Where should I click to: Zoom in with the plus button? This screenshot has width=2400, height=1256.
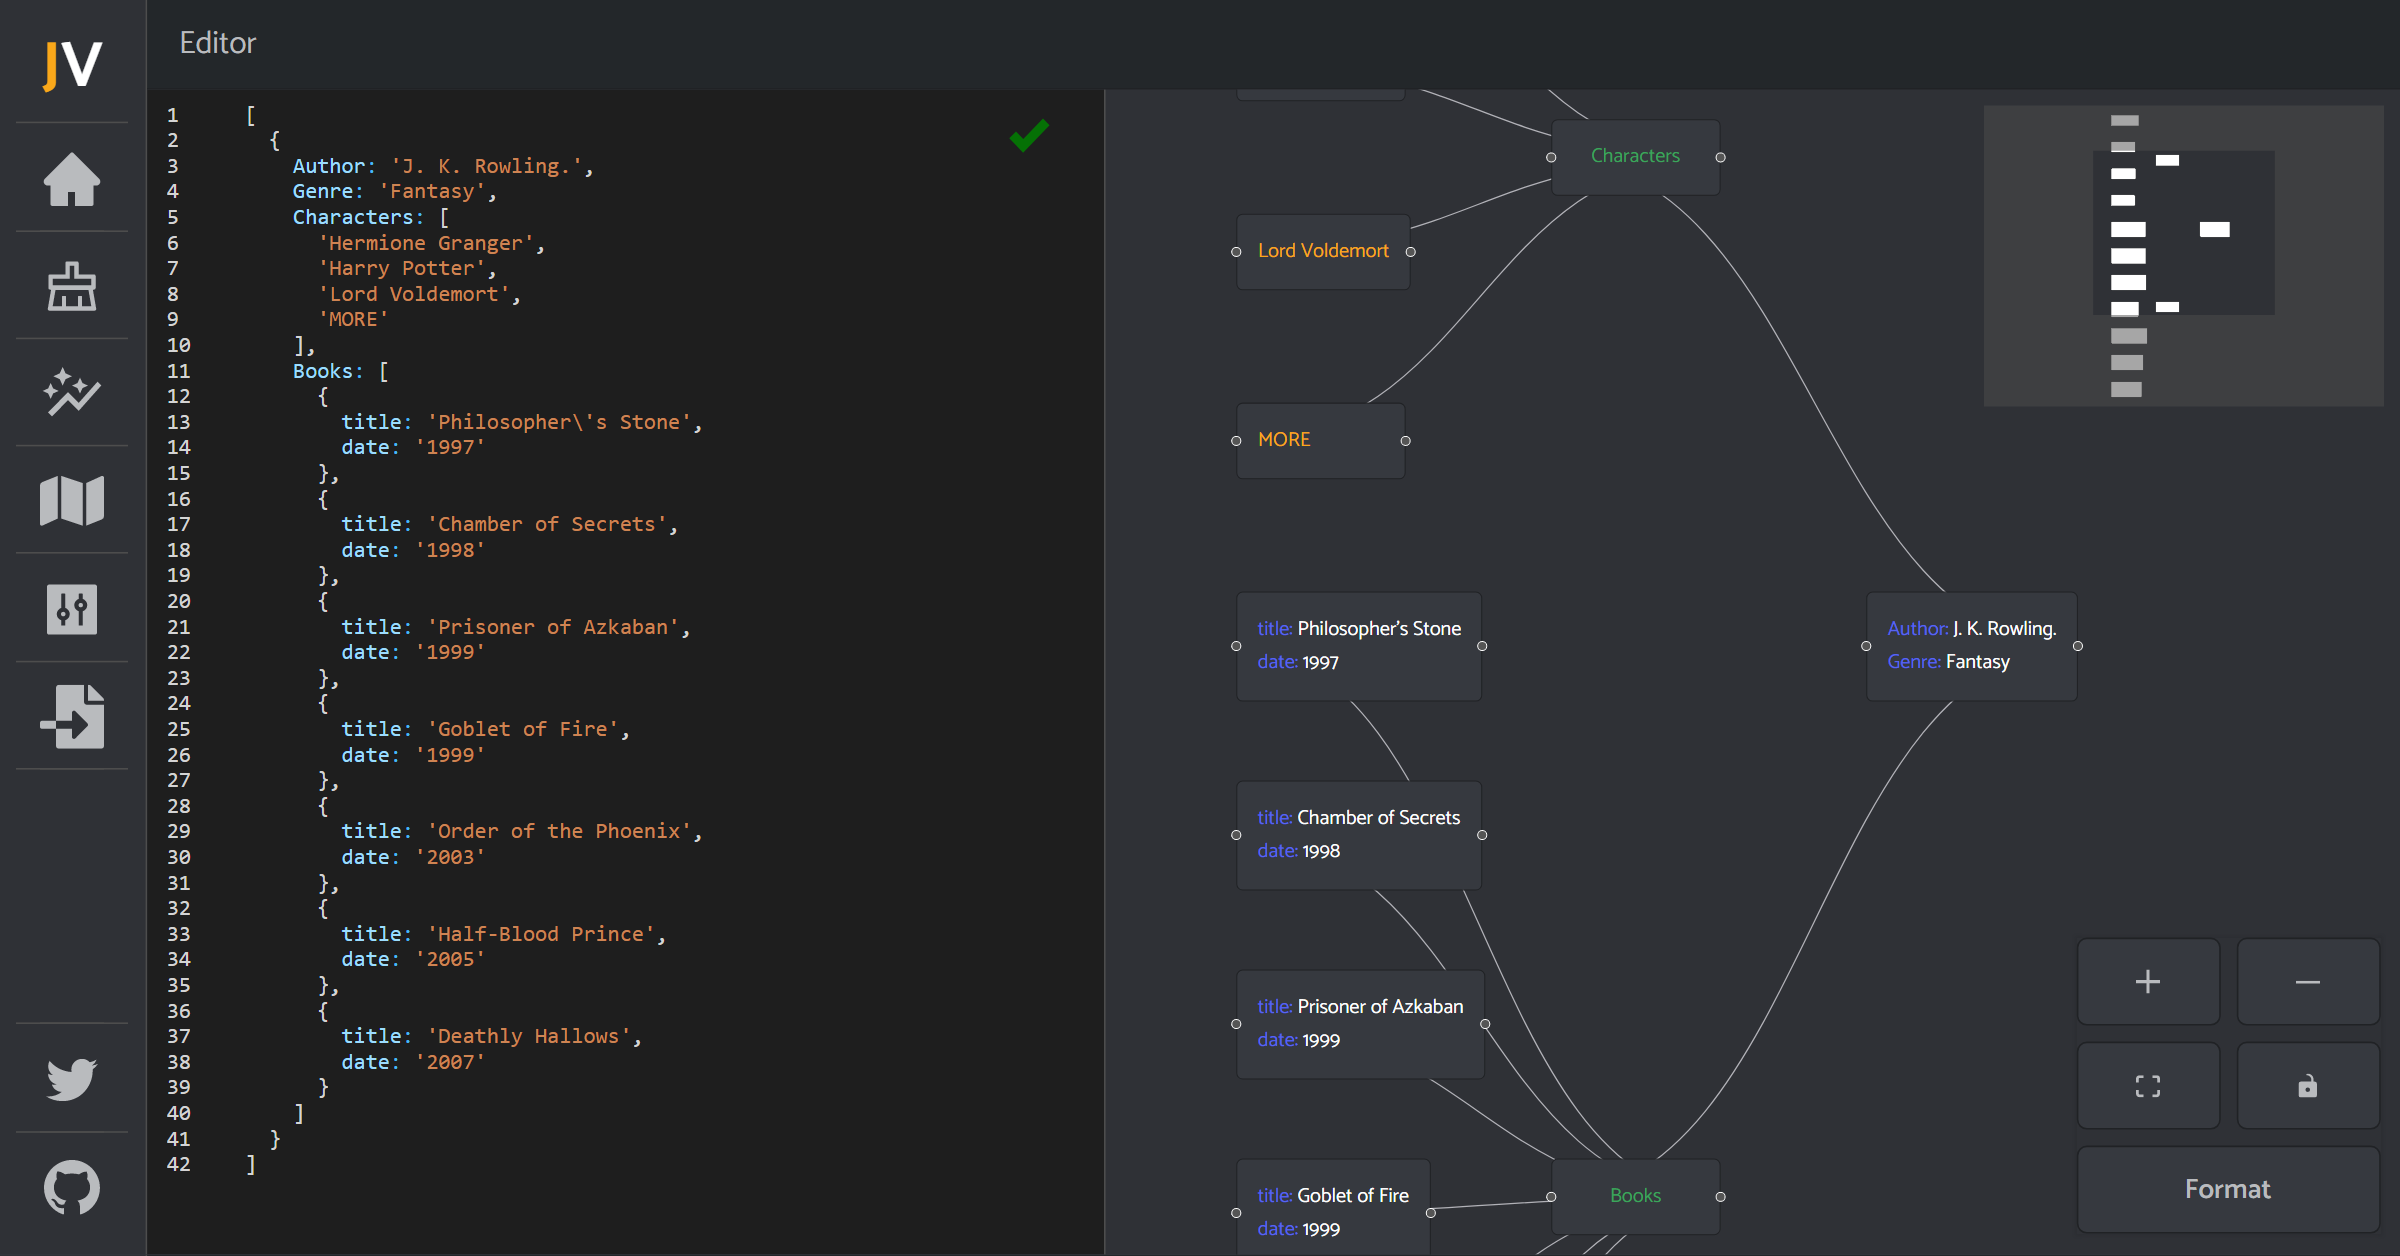[x=2148, y=981]
